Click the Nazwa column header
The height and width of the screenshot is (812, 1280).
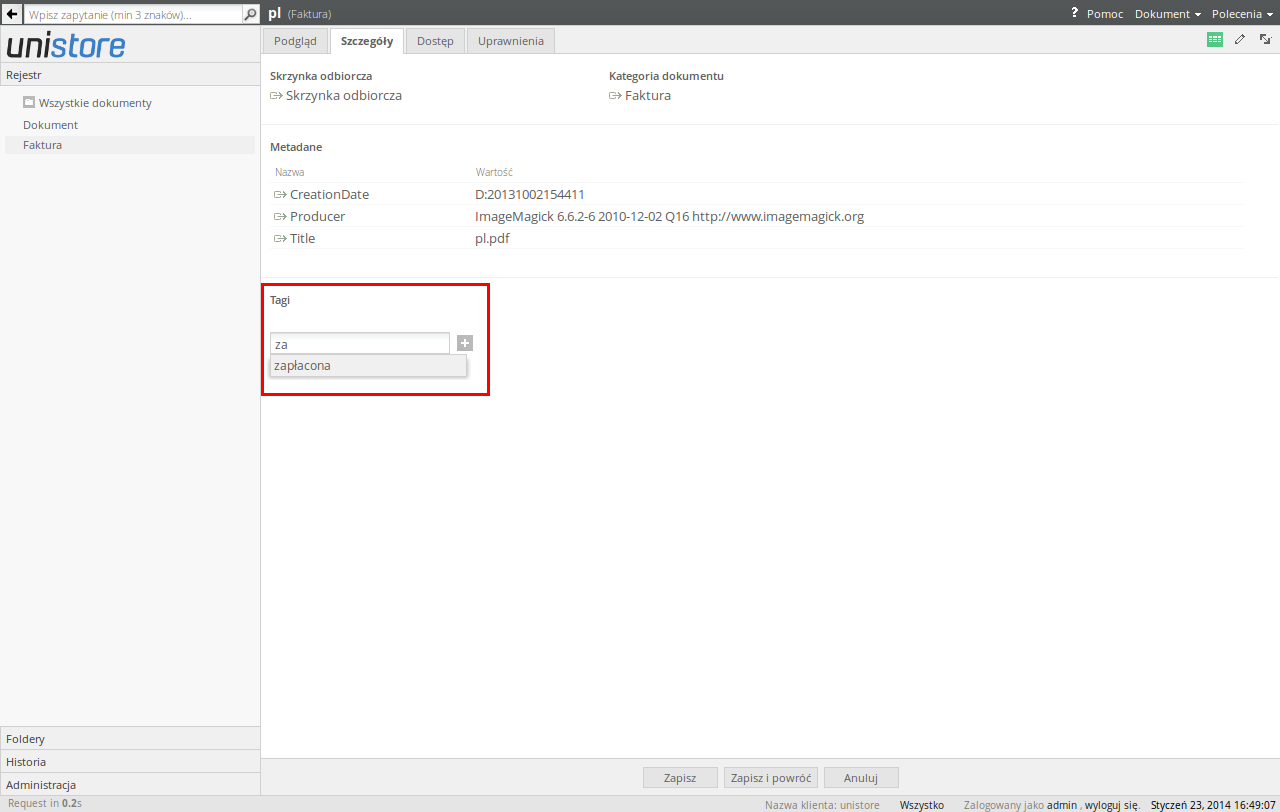pyautogui.click(x=290, y=172)
